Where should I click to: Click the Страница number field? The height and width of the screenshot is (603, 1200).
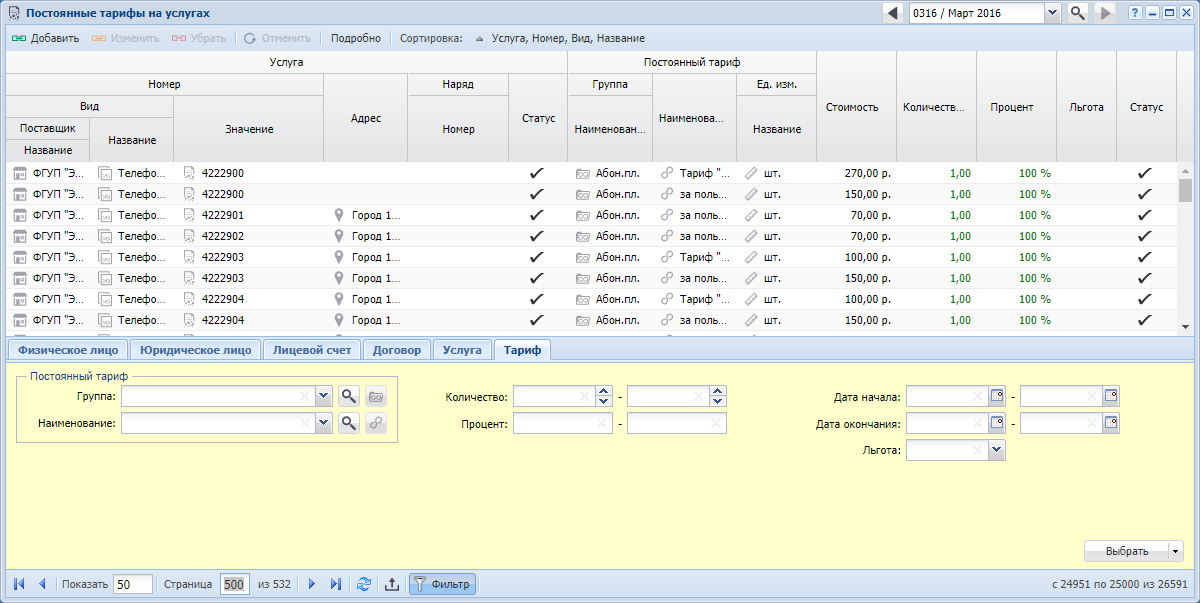click(x=235, y=584)
